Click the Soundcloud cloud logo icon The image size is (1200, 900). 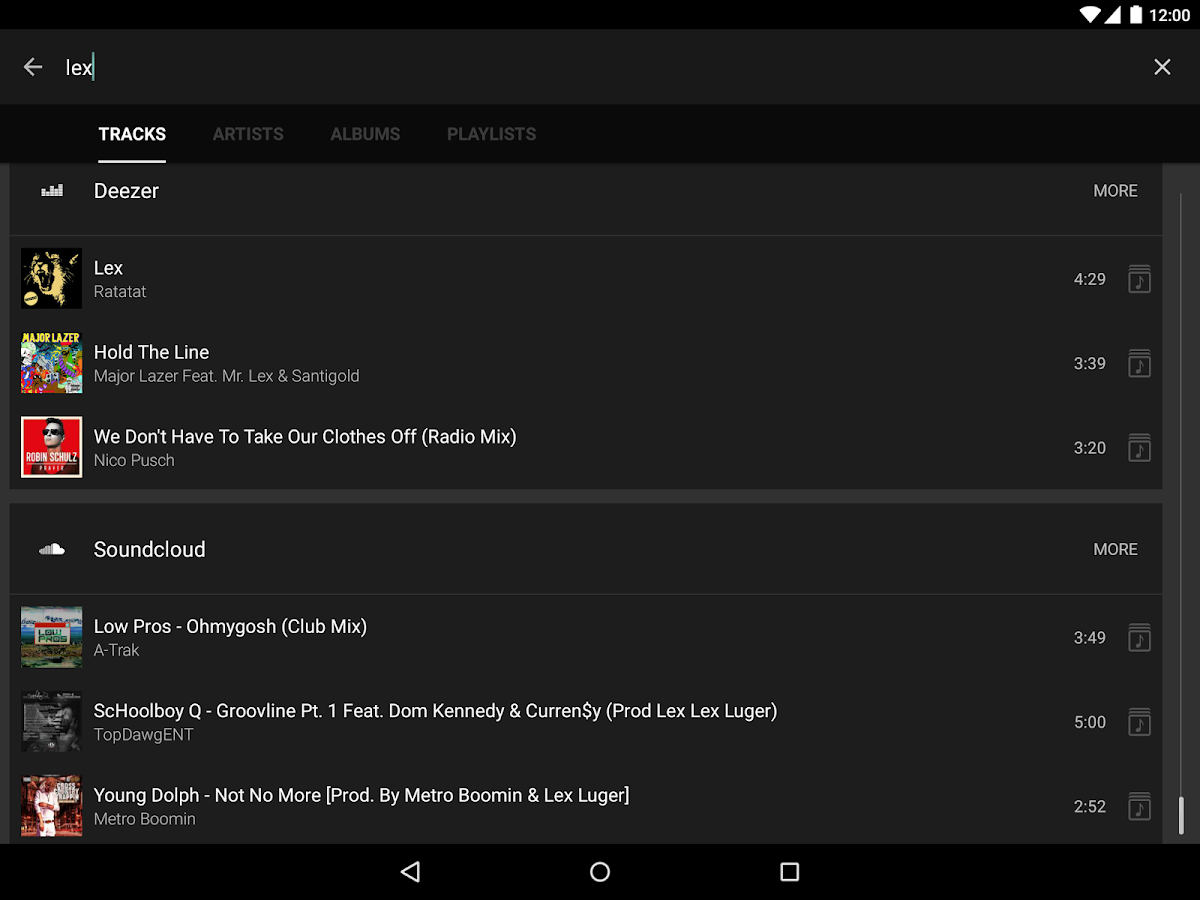pos(52,549)
